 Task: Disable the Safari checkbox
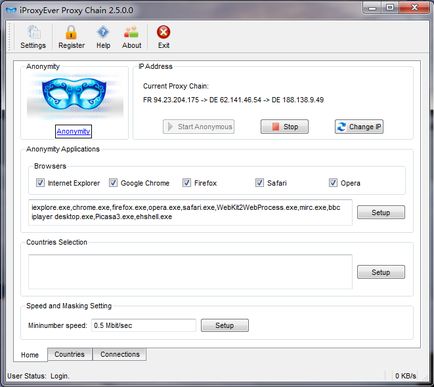click(x=260, y=182)
